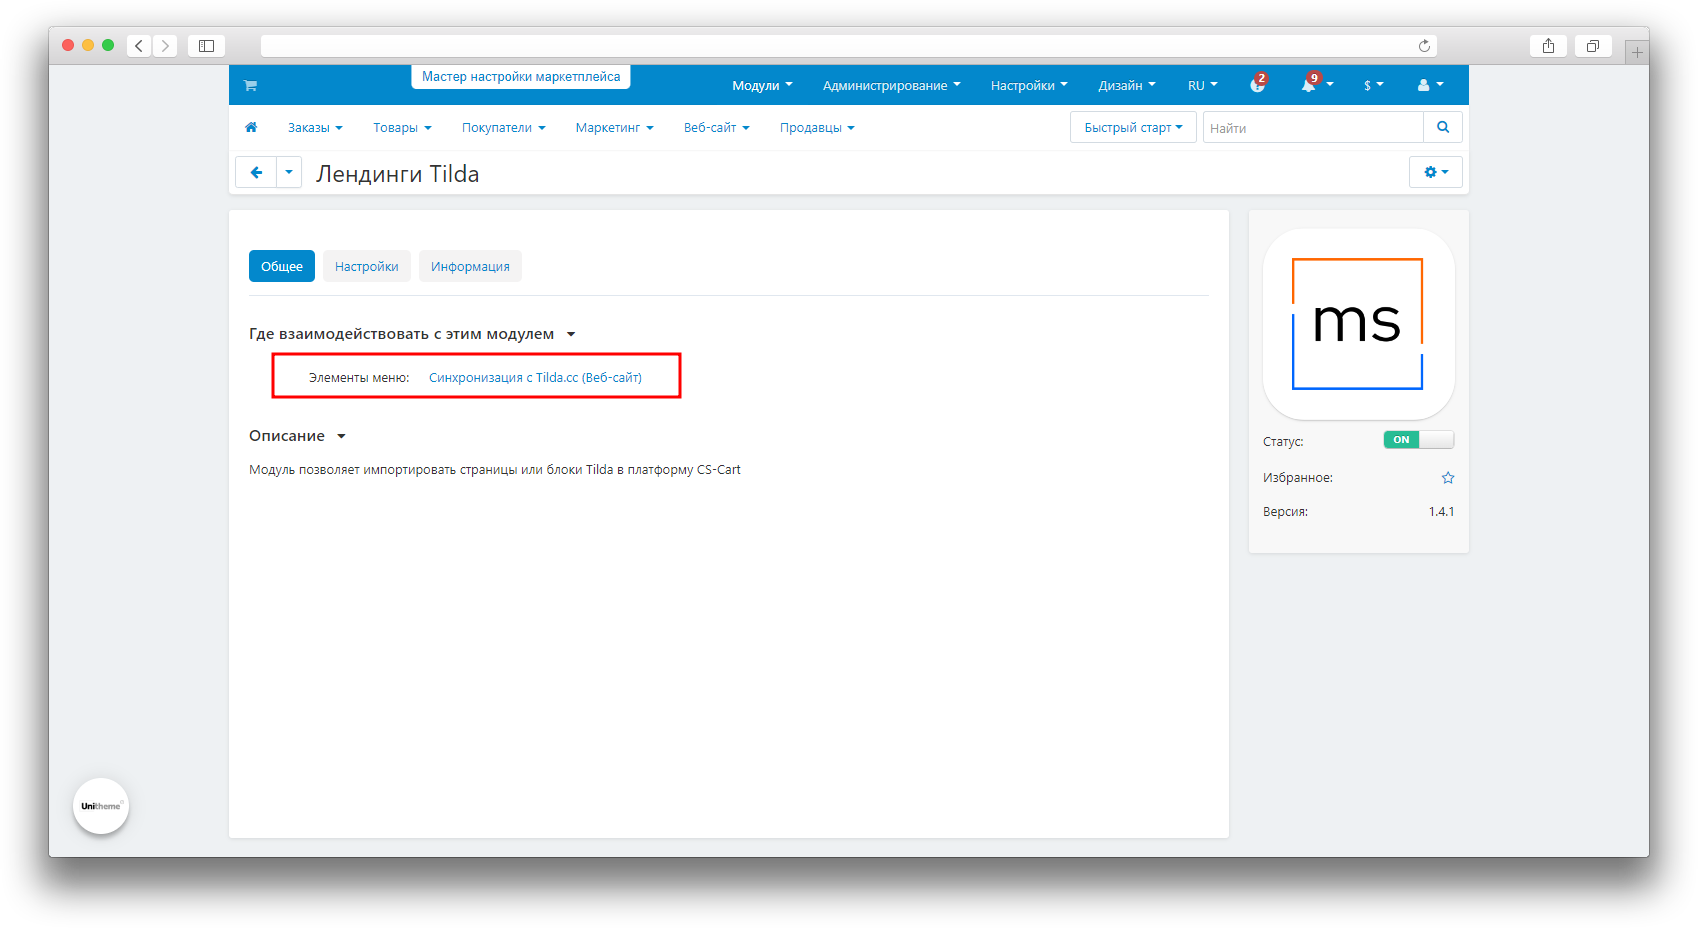Open the Заказы menu

coord(315,128)
